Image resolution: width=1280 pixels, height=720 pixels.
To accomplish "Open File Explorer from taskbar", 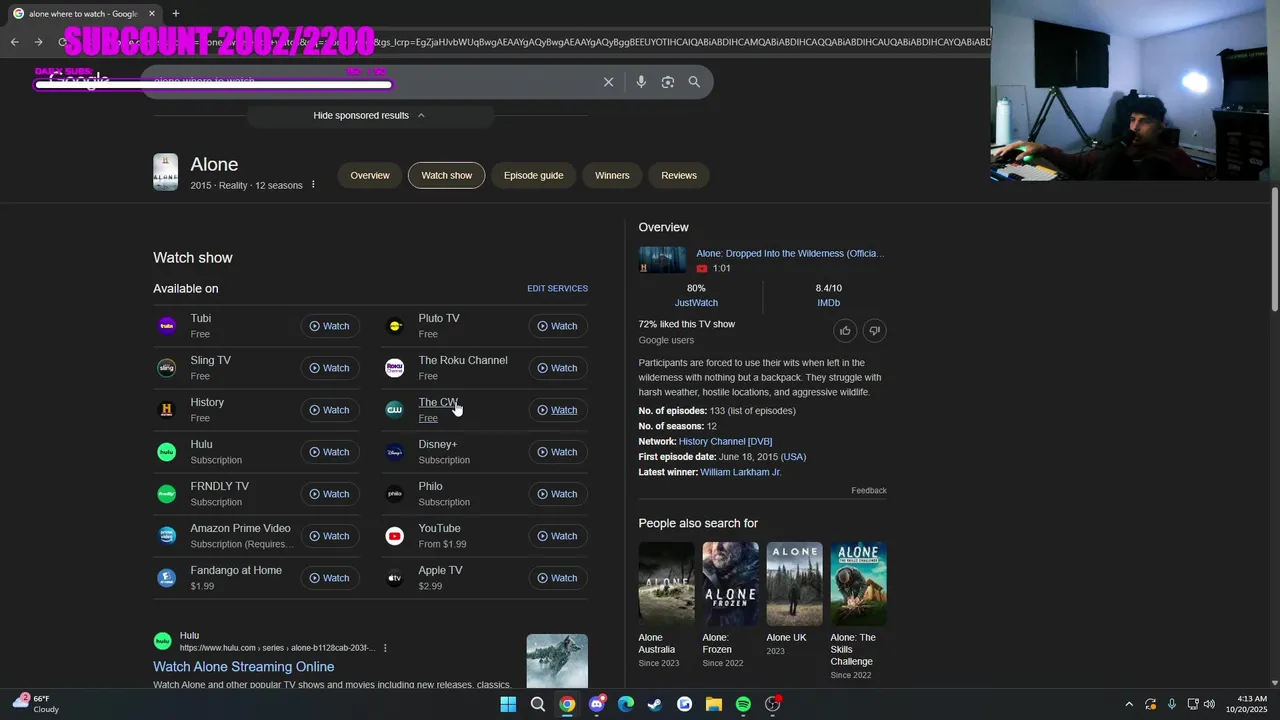I will (714, 704).
